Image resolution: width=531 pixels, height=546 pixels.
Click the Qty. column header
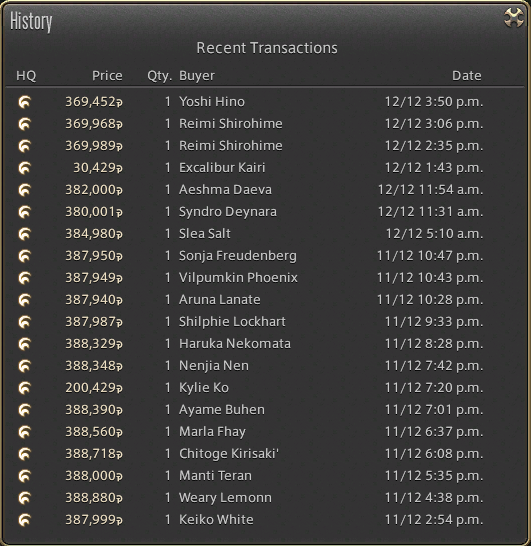159,76
